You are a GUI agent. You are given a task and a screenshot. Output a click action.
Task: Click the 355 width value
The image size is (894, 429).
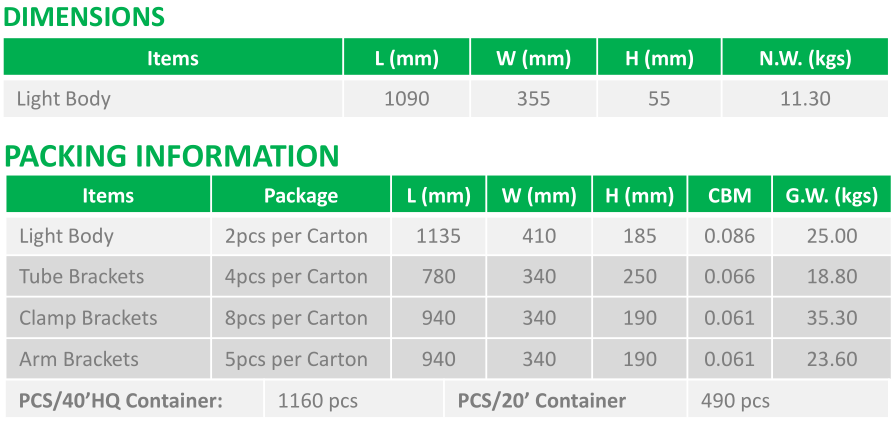point(533,99)
